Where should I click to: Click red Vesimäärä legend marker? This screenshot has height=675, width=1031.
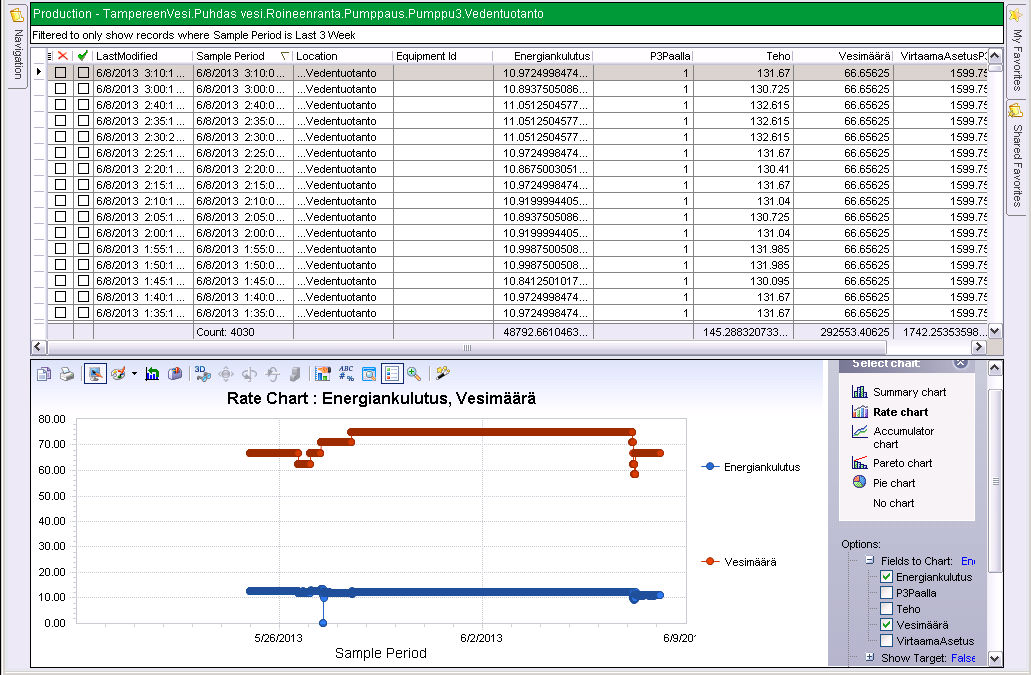point(709,561)
